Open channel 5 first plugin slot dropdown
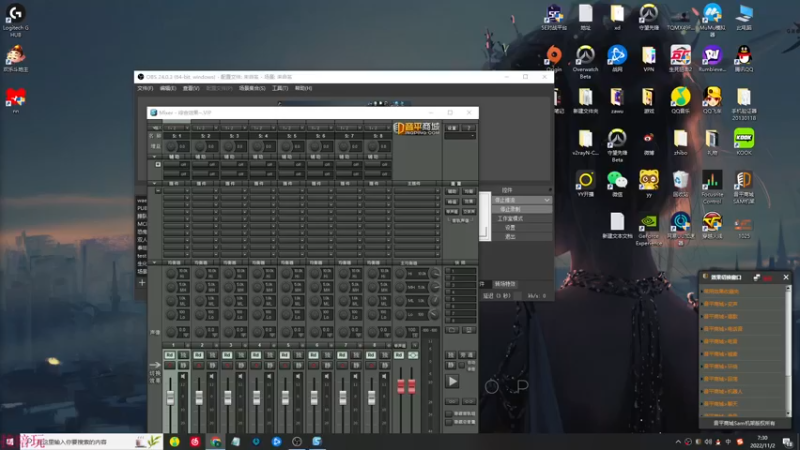The height and width of the screenshot is (450, 800). point(302,191)
